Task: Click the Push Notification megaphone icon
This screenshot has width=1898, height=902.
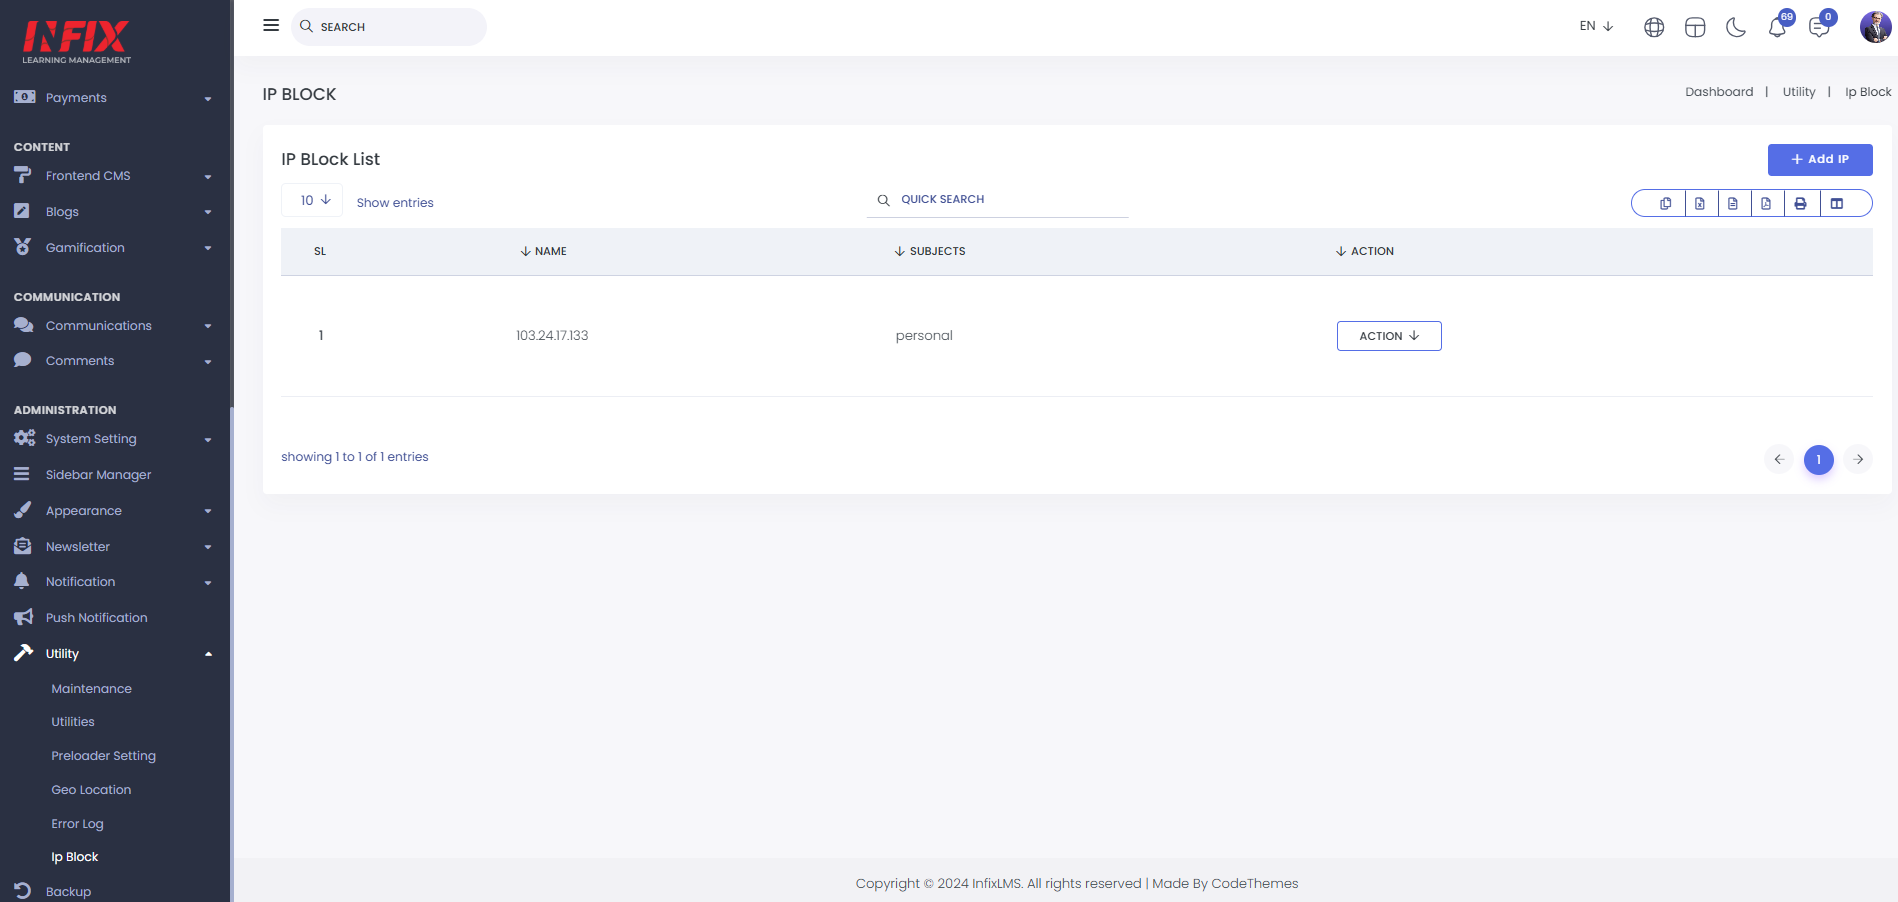Action: pyautogui.click(x=24, y=617)
